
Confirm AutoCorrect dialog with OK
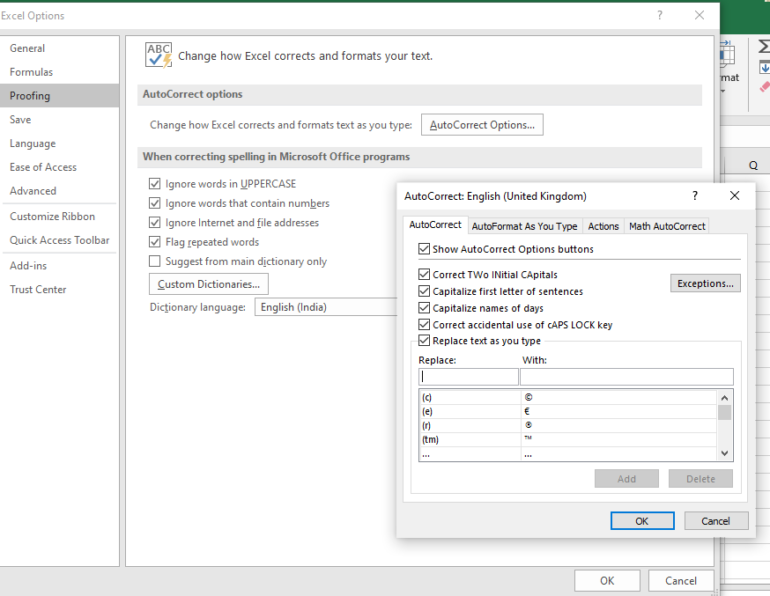coord(642,521)
